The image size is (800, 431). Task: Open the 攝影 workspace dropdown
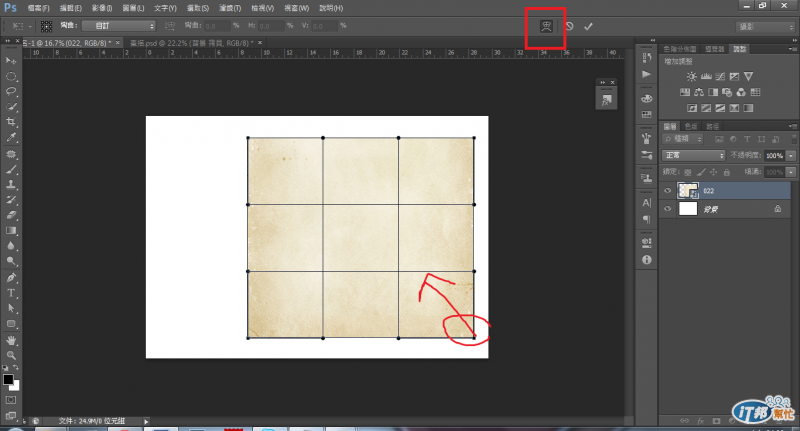pyautogui.click(x=765, y=27)
